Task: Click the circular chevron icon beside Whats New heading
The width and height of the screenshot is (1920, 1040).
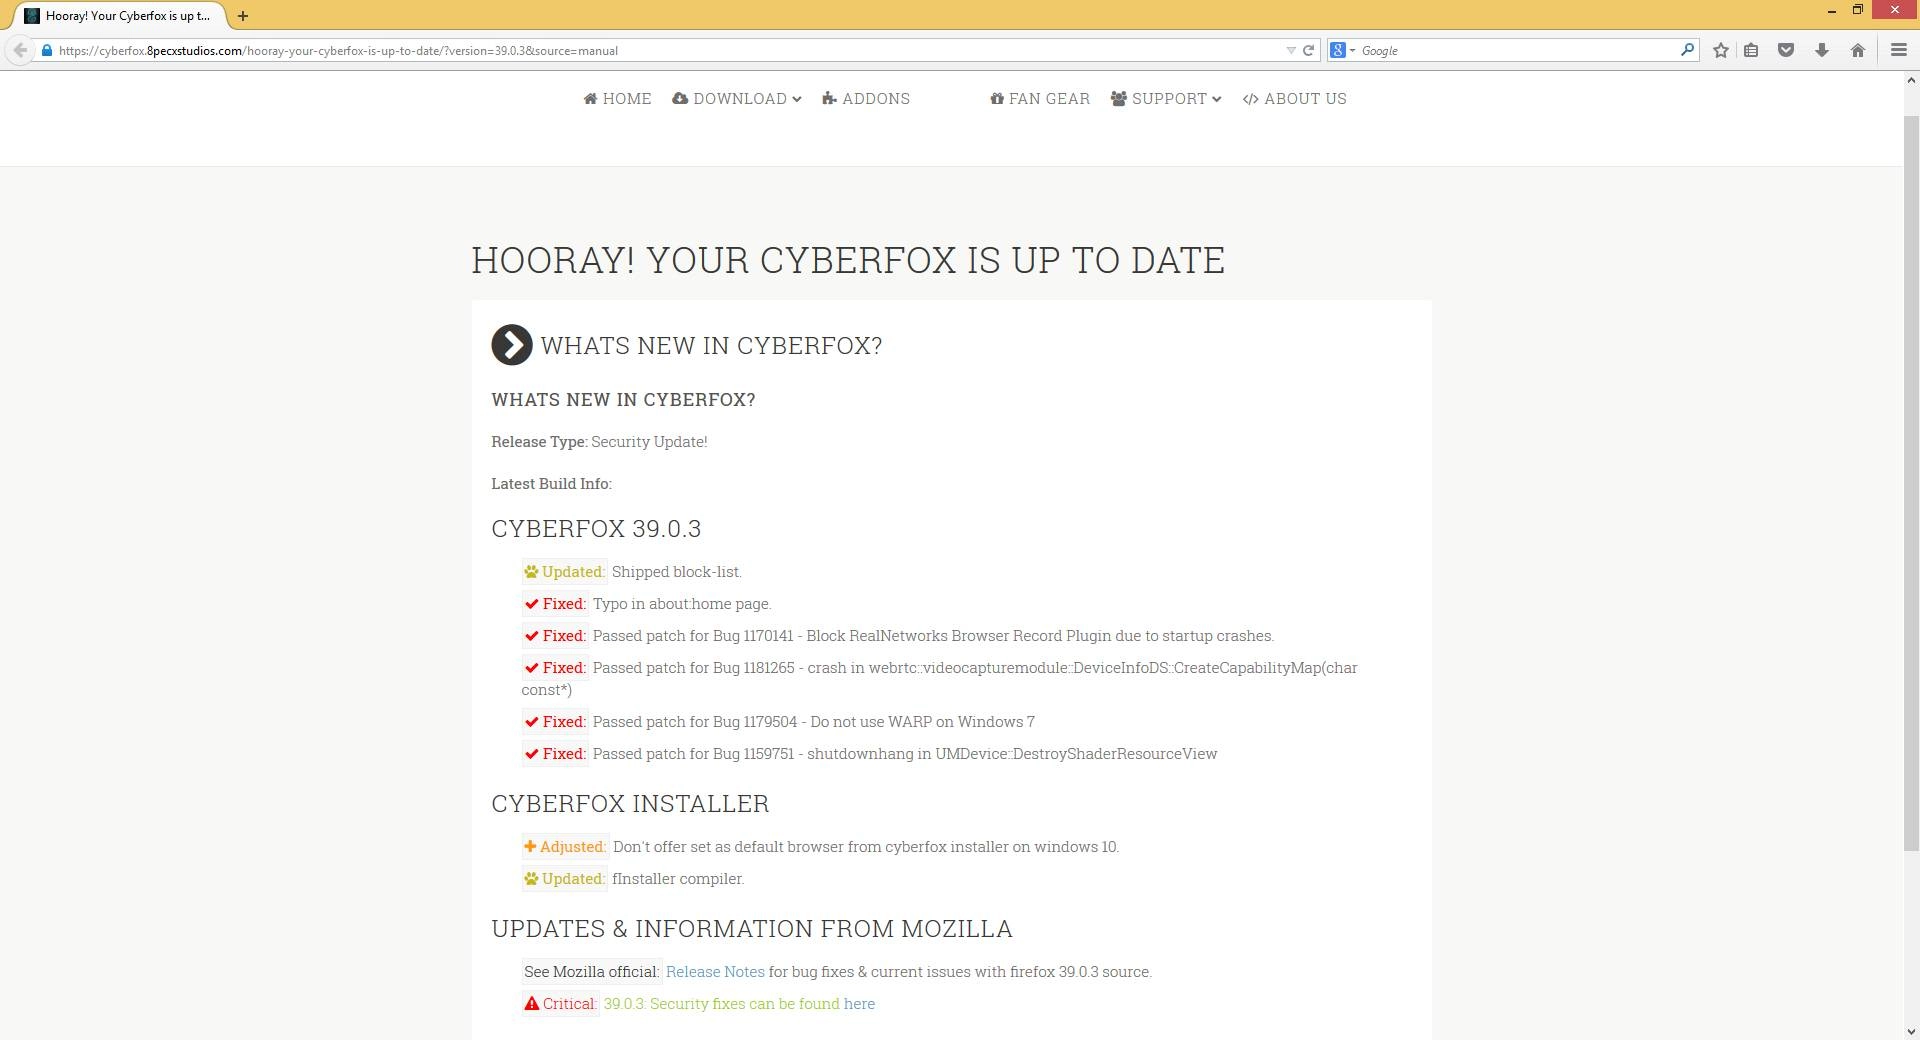Action: click(512, 345)
